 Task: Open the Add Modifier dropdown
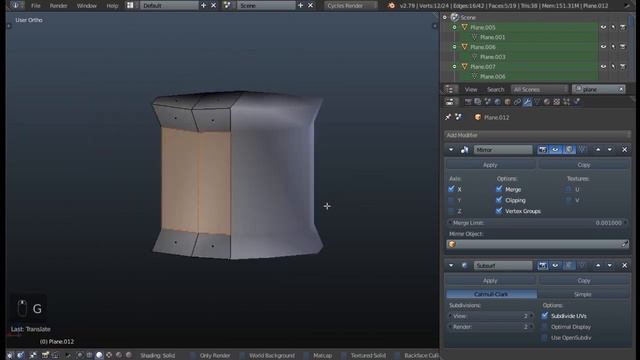pyautogui.click(x=538, y=135)
